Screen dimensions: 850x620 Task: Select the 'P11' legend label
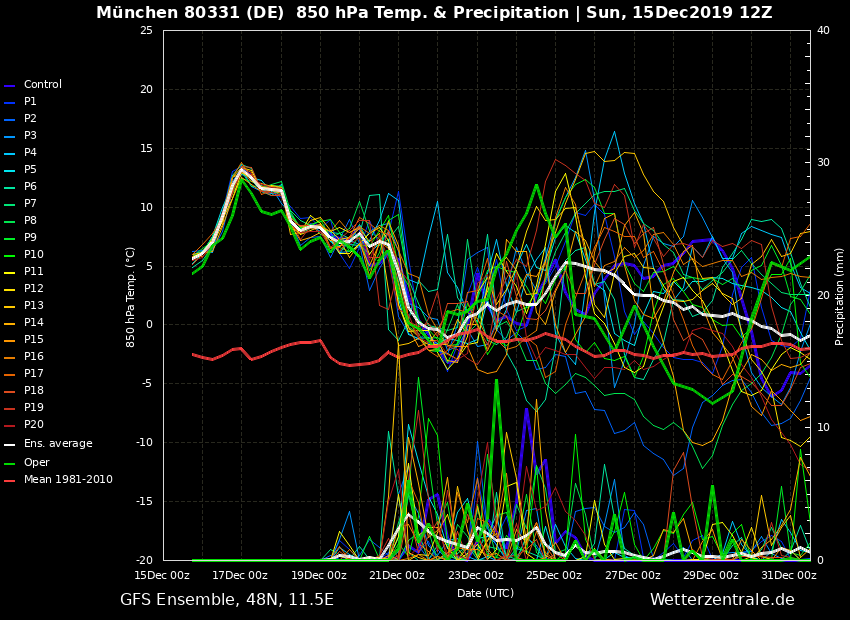pos(34,272)
